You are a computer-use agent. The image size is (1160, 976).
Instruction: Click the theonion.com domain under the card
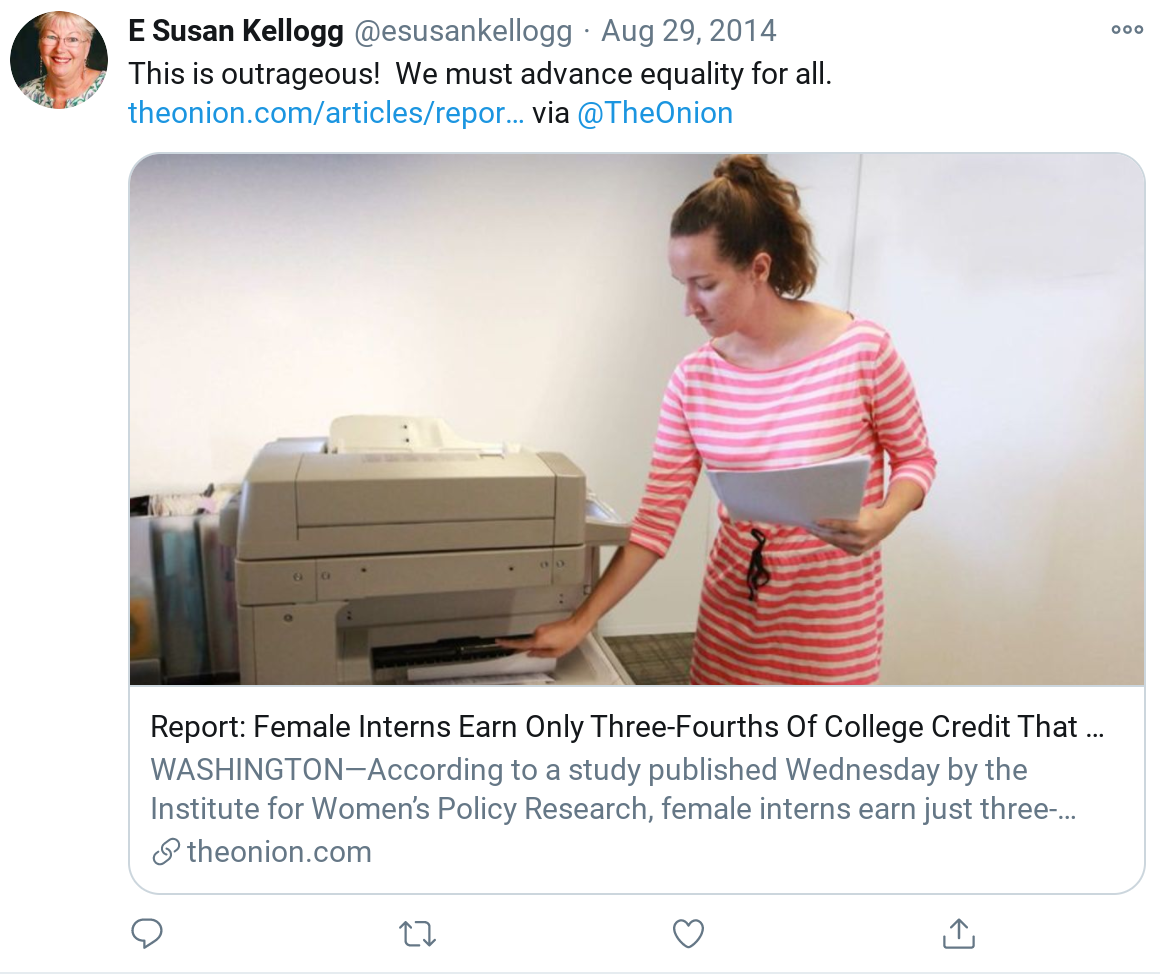coord(279,852)
